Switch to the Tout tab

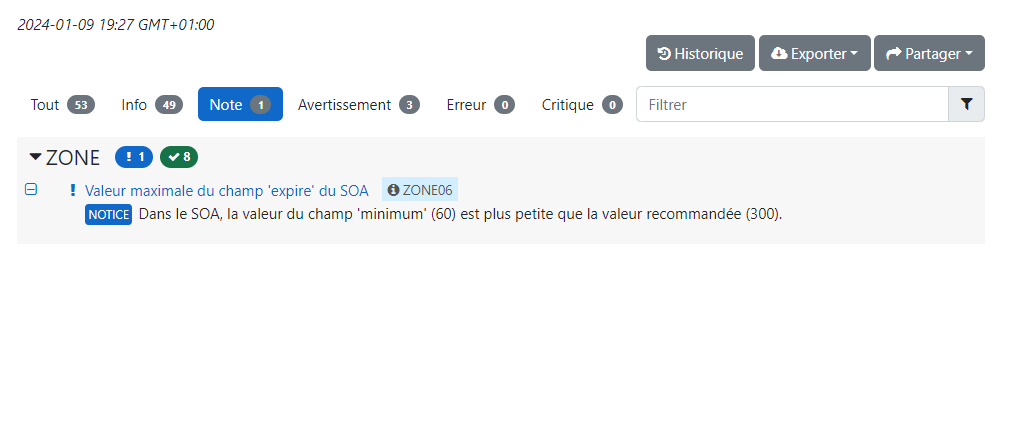coord(62,104)
